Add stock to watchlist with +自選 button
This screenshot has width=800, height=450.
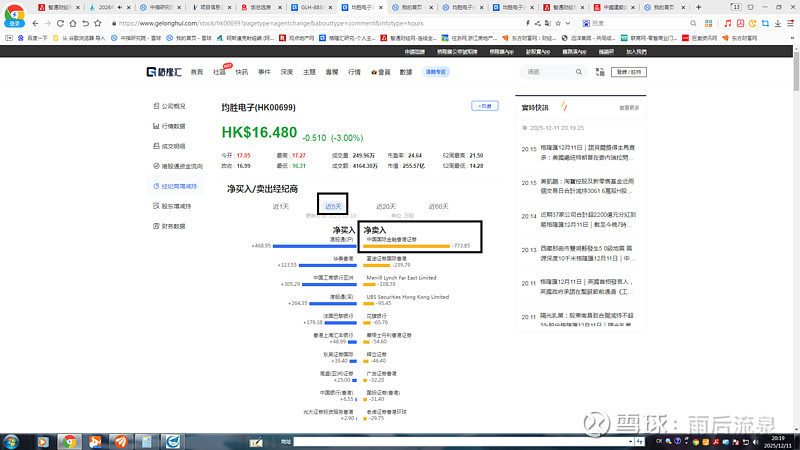pos(485,106)
